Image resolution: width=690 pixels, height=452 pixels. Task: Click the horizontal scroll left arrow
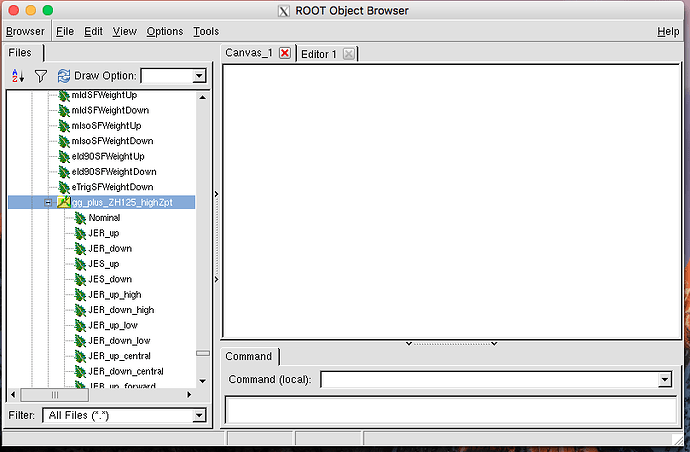coord(13,394)
